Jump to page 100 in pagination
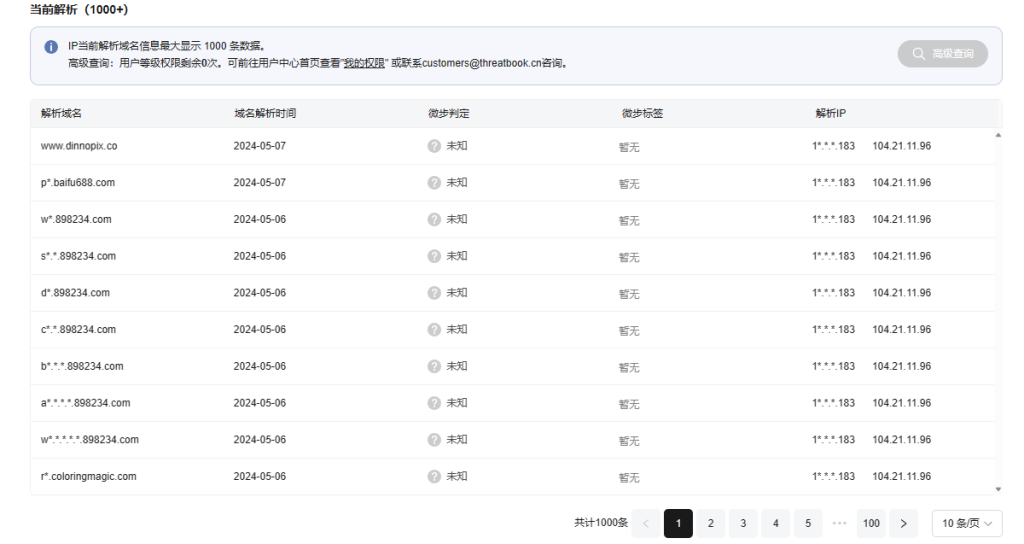The height and width of the screenshot is (544, 1024). pyautogui.click(x=872, y=523)
